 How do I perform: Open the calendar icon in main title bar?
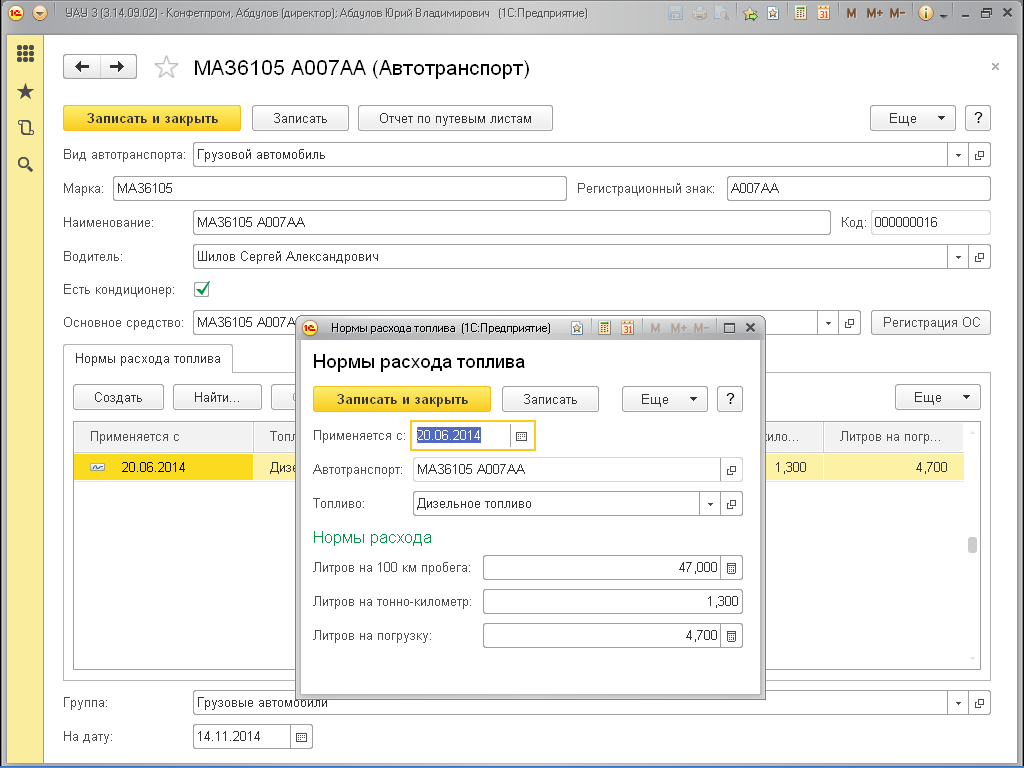tap(823, 14)
